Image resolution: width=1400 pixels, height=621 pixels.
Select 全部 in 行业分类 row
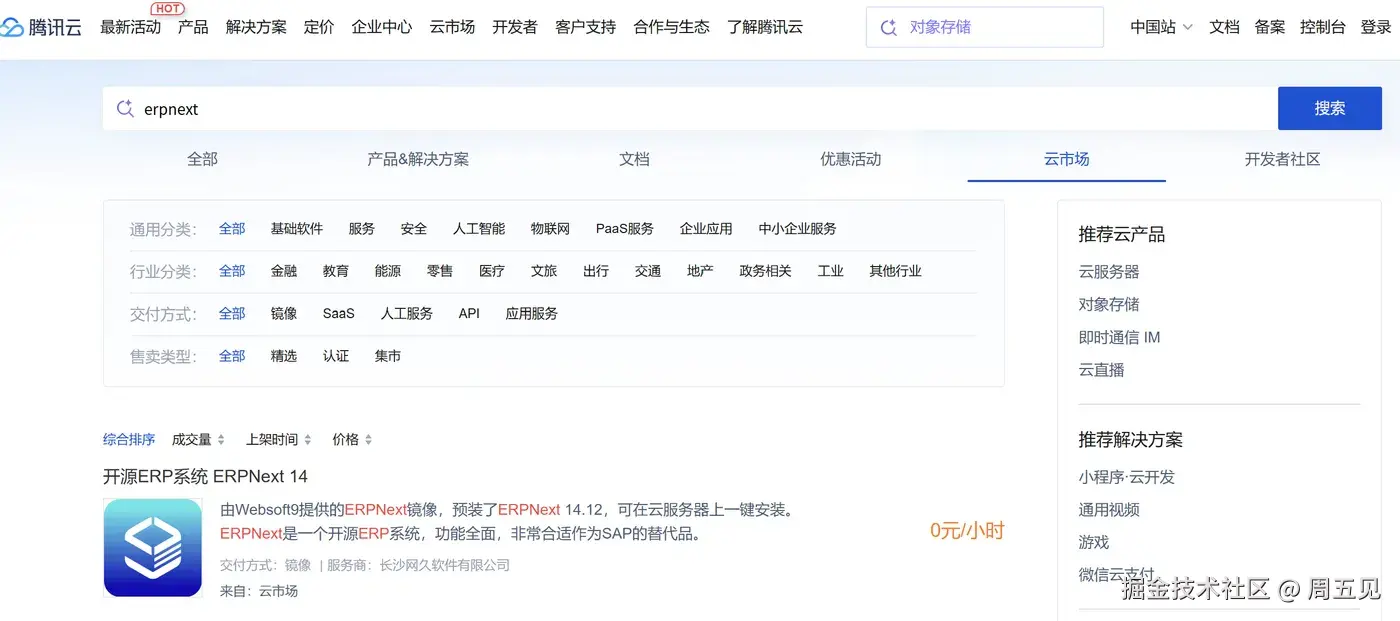[232, 271]
